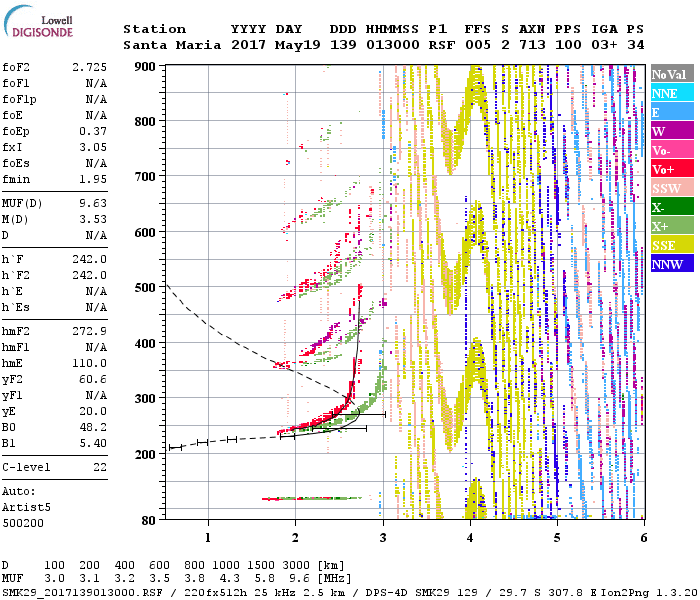Image resolution: width=700 pixels, height=600 pixels.
Task: Click the h`F2 label
Action: tap(16, 276)
